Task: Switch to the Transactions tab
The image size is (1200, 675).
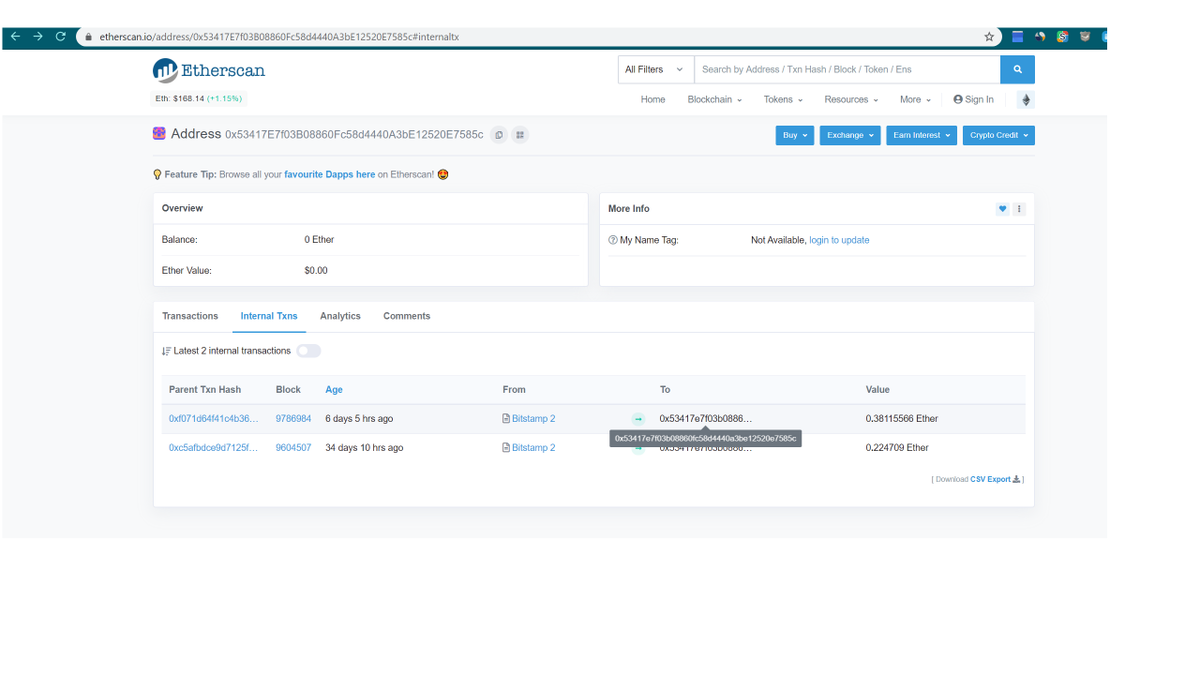Action: (x=190, y=316)
